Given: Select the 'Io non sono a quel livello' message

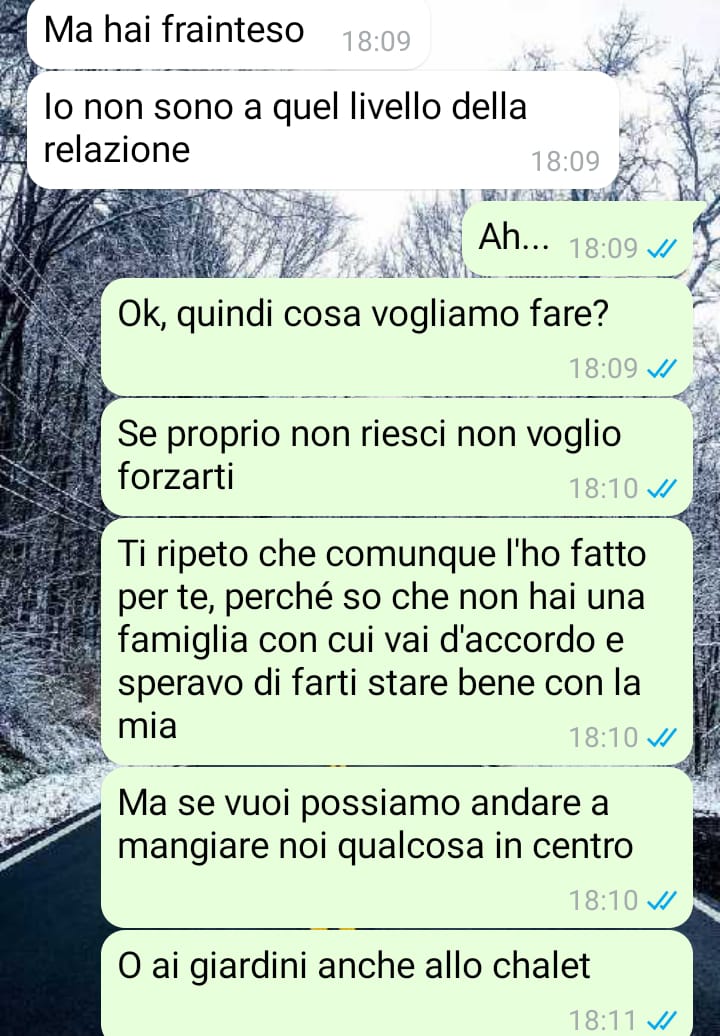Looking at the screenshot, I should click(323, 130).
